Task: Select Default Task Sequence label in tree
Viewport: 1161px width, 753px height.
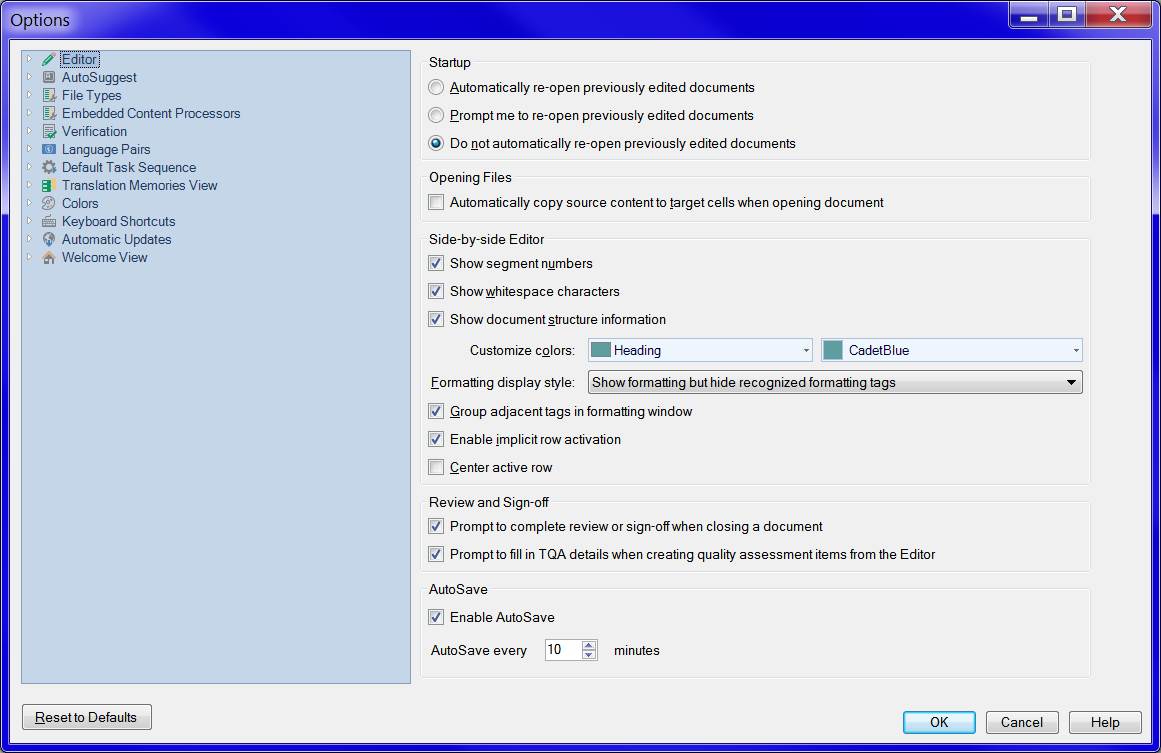Action: click(x=129, y=167)
